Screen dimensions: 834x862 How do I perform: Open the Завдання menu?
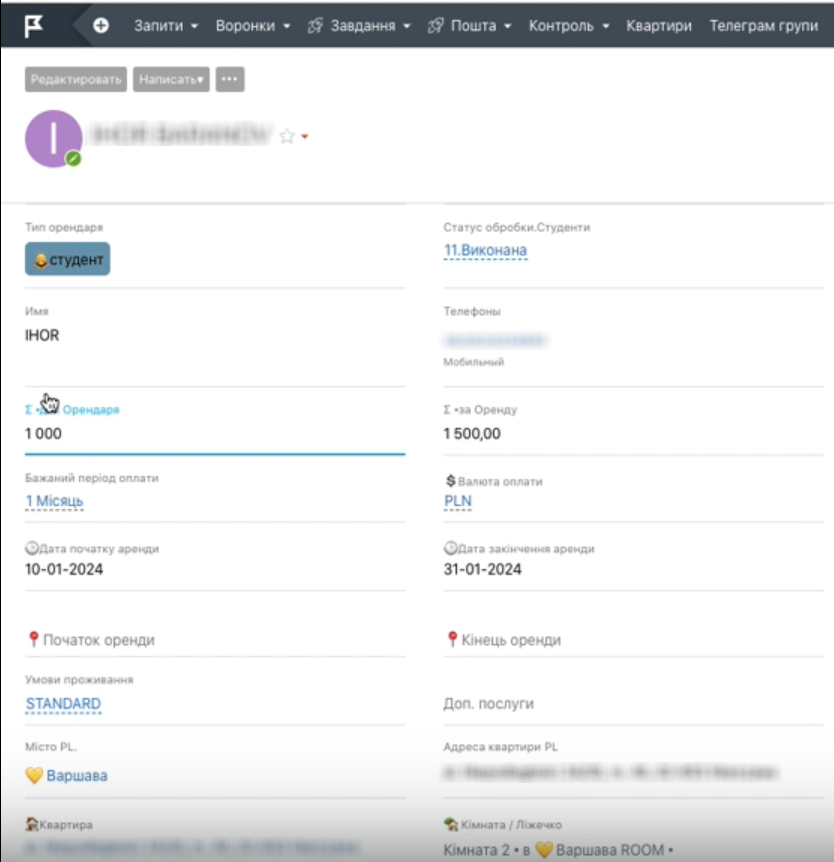(x=361, y=25)
